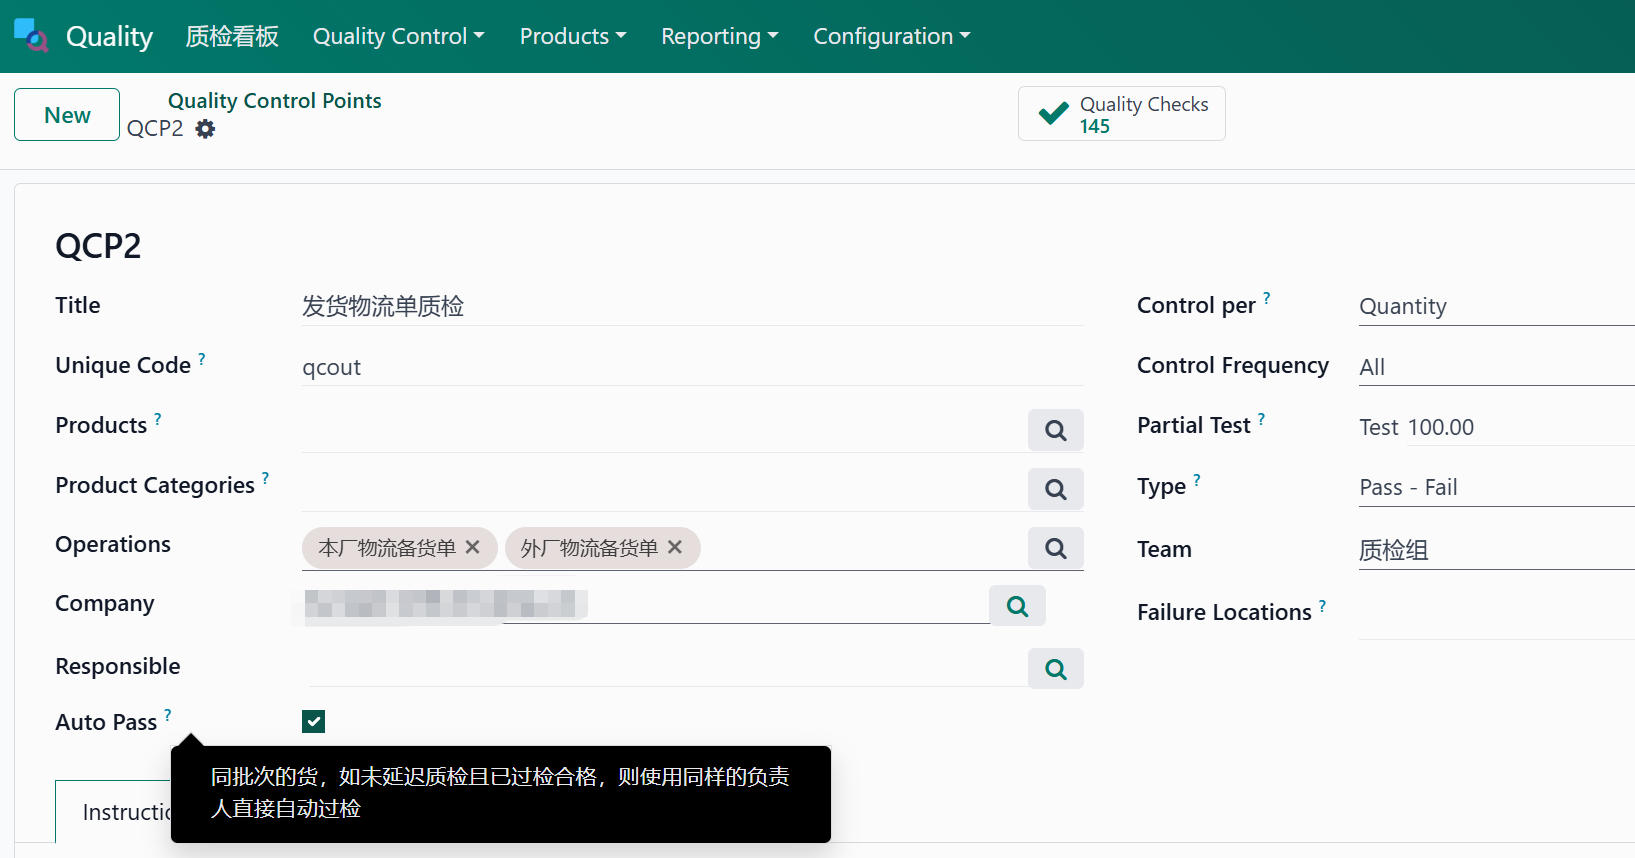
Task: Click the search icon in Products field
Action: [1055, 430]
